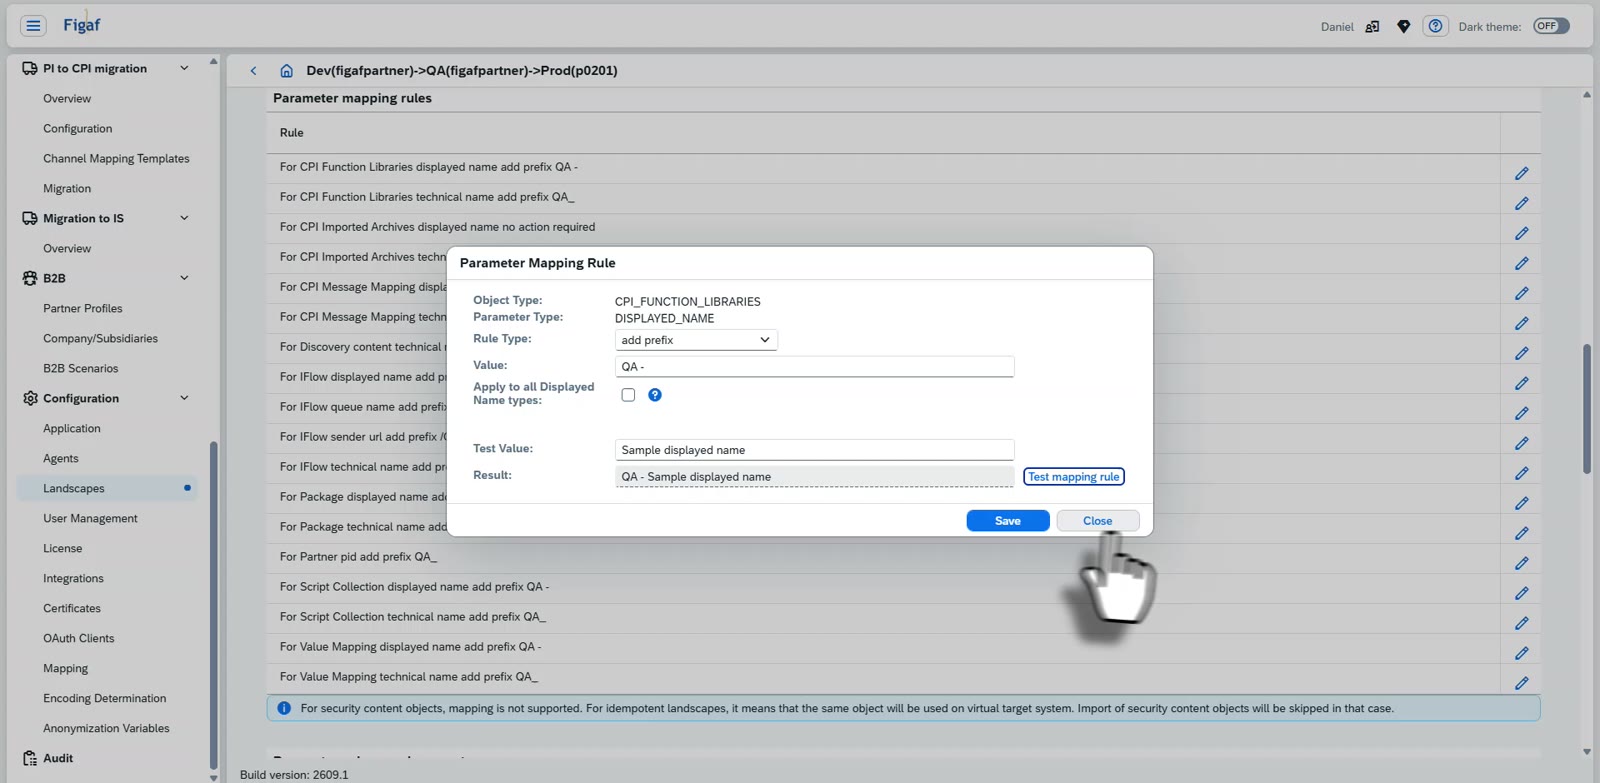Collapse the B2B sidebar section
The image size is (1600, 783).
click(x=184, y=278)
